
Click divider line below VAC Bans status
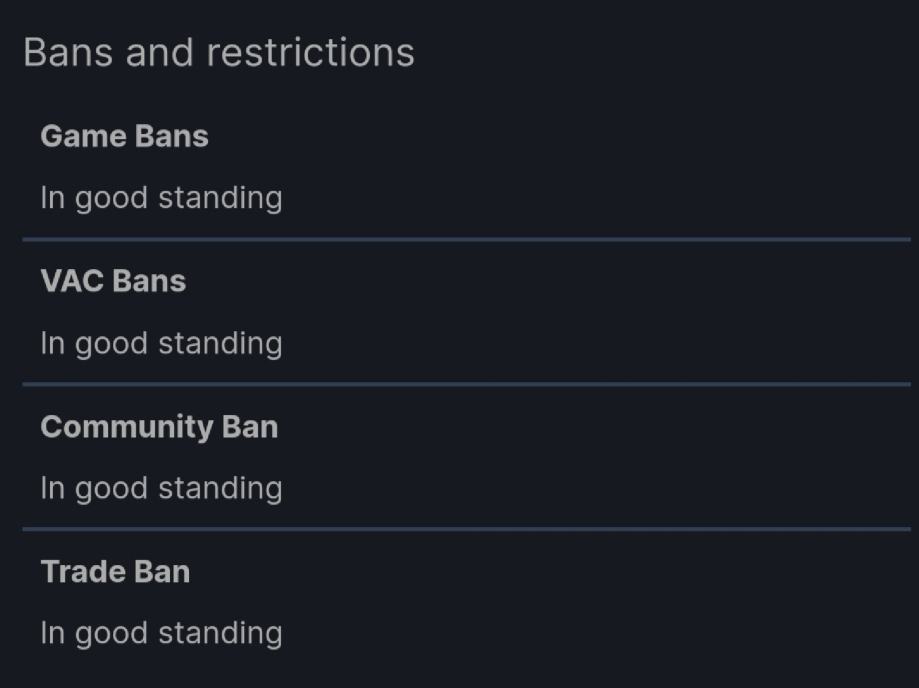466,384
